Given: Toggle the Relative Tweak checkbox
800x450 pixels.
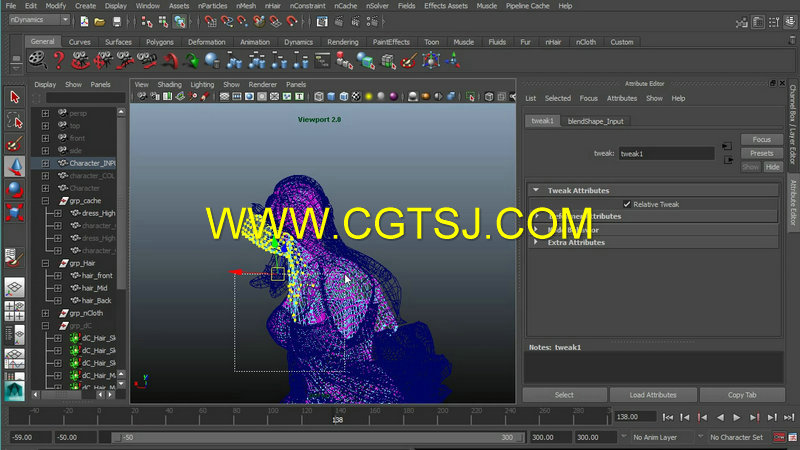Looking at the screenshot, I should (627, 204).
